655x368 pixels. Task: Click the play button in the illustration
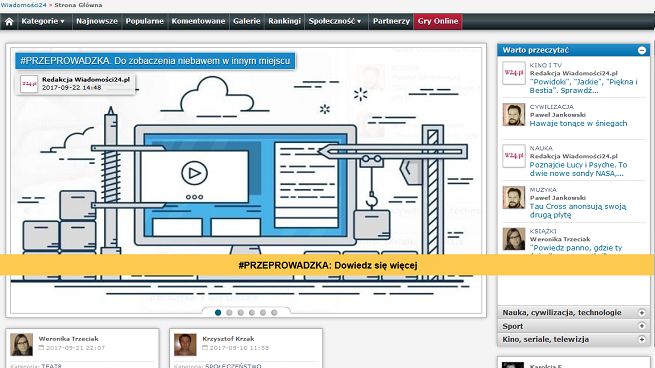pos(194,173)
